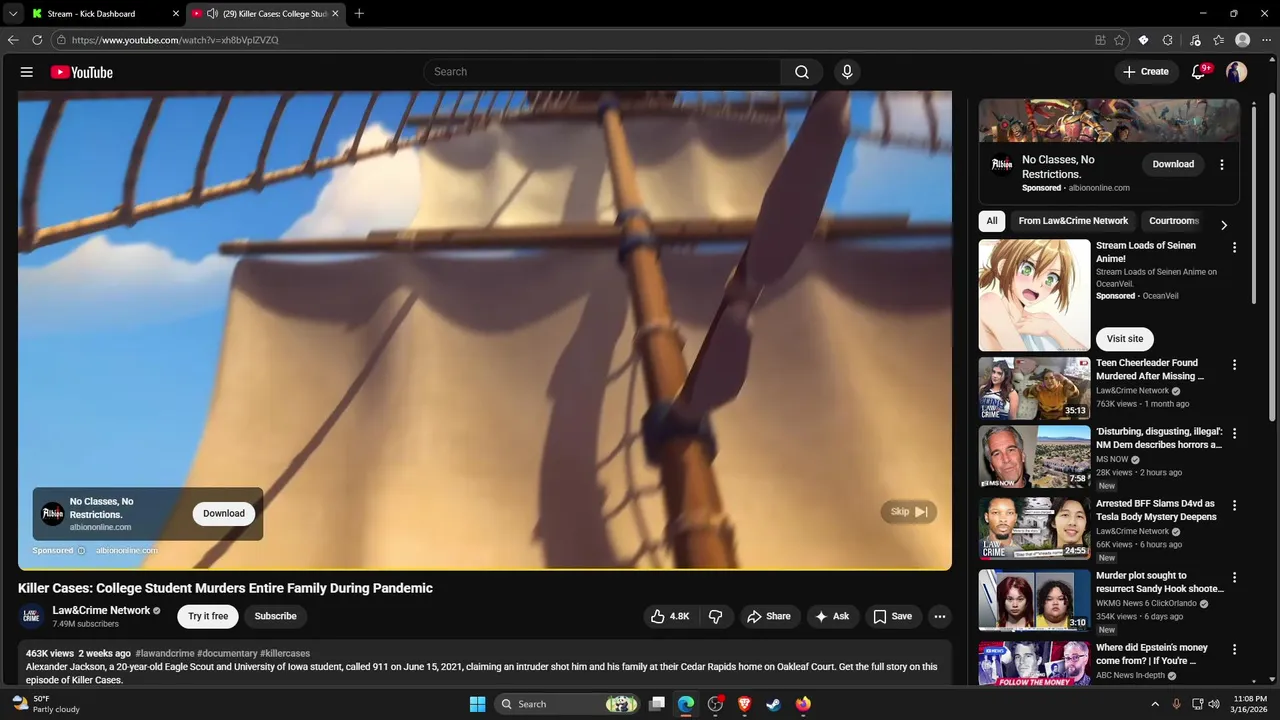1280x720 pixels.
Task: Open options for the MS NOW video
Action: tap(1234, 433)
